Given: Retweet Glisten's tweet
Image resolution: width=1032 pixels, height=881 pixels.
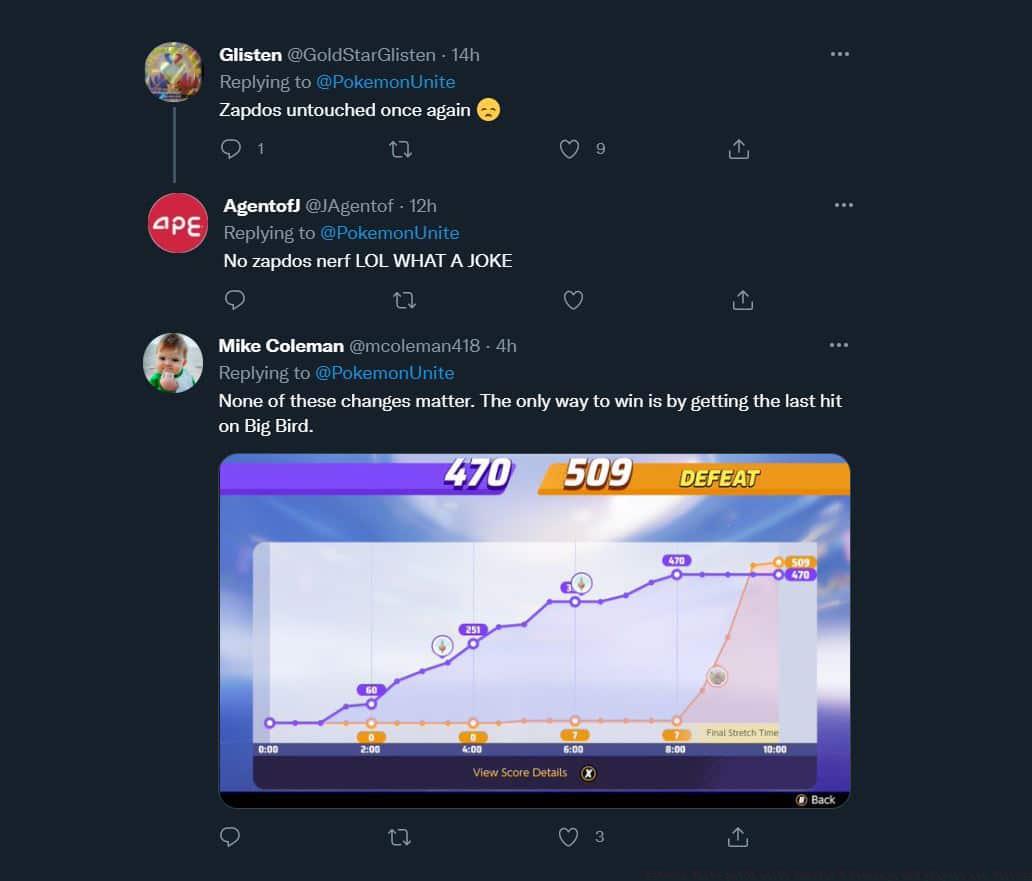Looking at the screenshot, I should click(400, 149).
